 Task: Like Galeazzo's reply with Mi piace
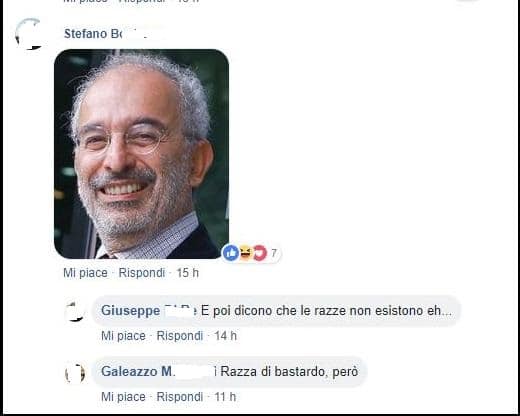[123, 397]
